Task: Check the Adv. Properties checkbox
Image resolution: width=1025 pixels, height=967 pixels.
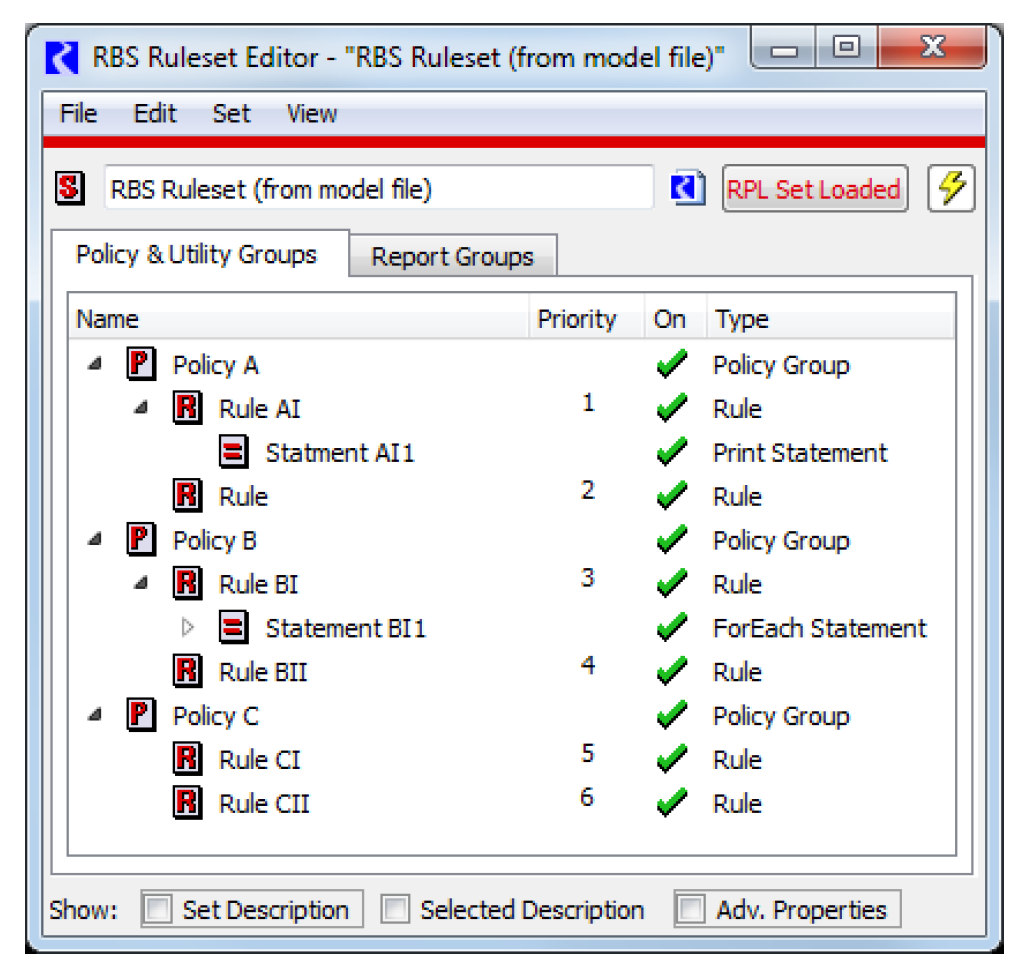Action: (x=691, y=910)
